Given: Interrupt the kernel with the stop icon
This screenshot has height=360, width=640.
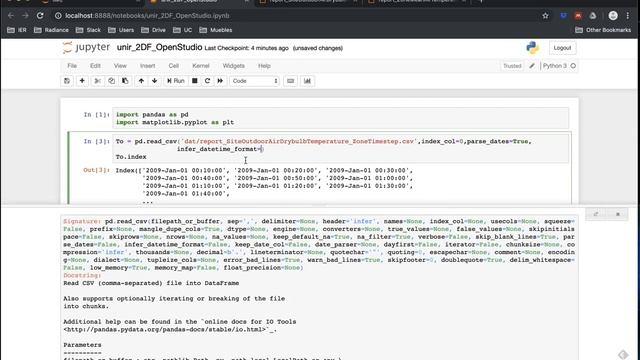Looking at the screenshot, I should click(x=195, y=81).
